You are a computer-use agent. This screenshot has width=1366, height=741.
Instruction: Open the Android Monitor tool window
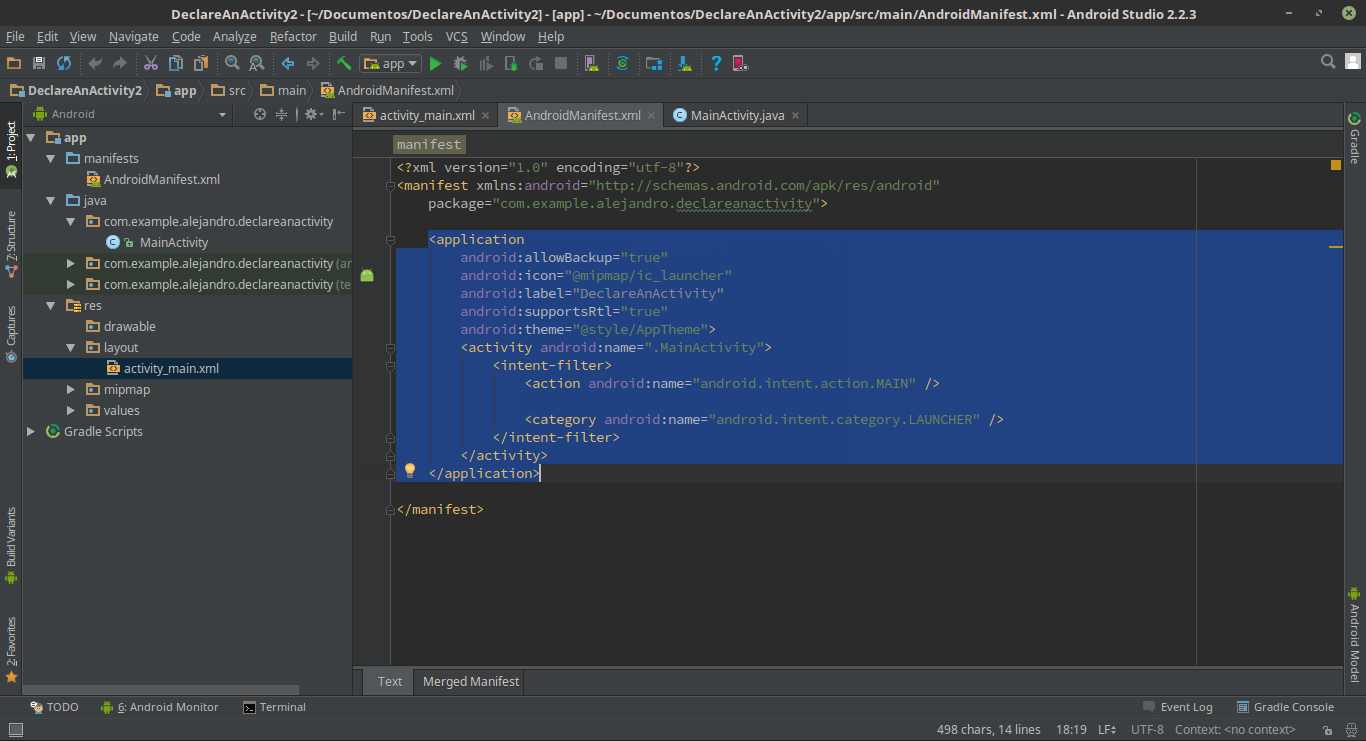(x=159, y=707)
